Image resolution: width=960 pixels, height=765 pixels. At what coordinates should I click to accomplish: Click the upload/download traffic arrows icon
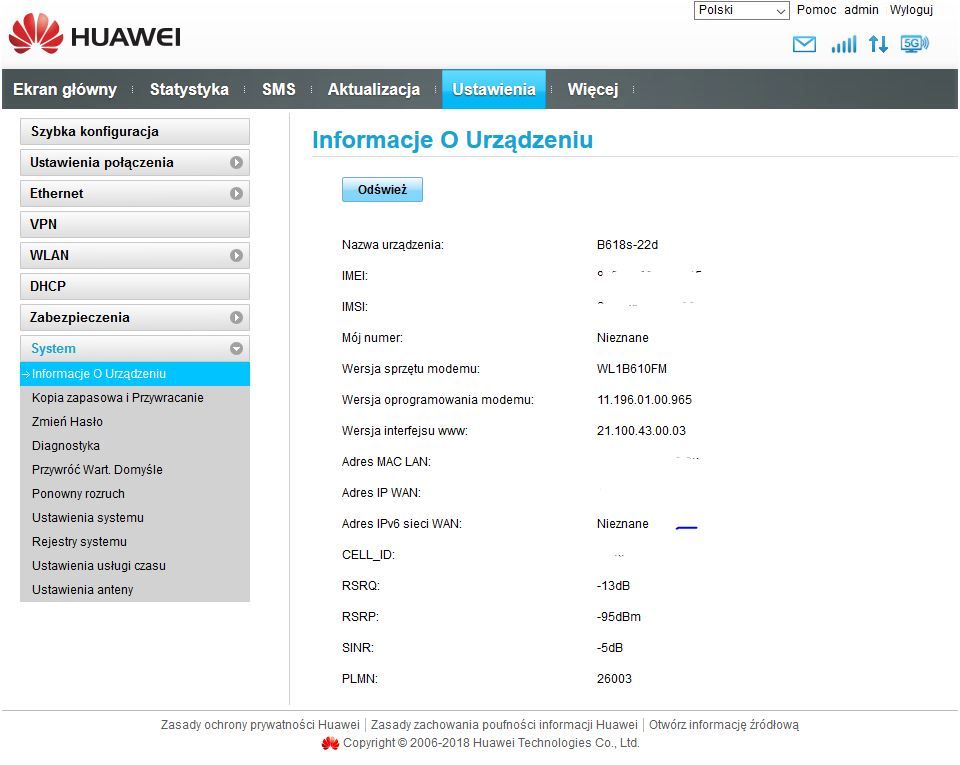point(878,44)
